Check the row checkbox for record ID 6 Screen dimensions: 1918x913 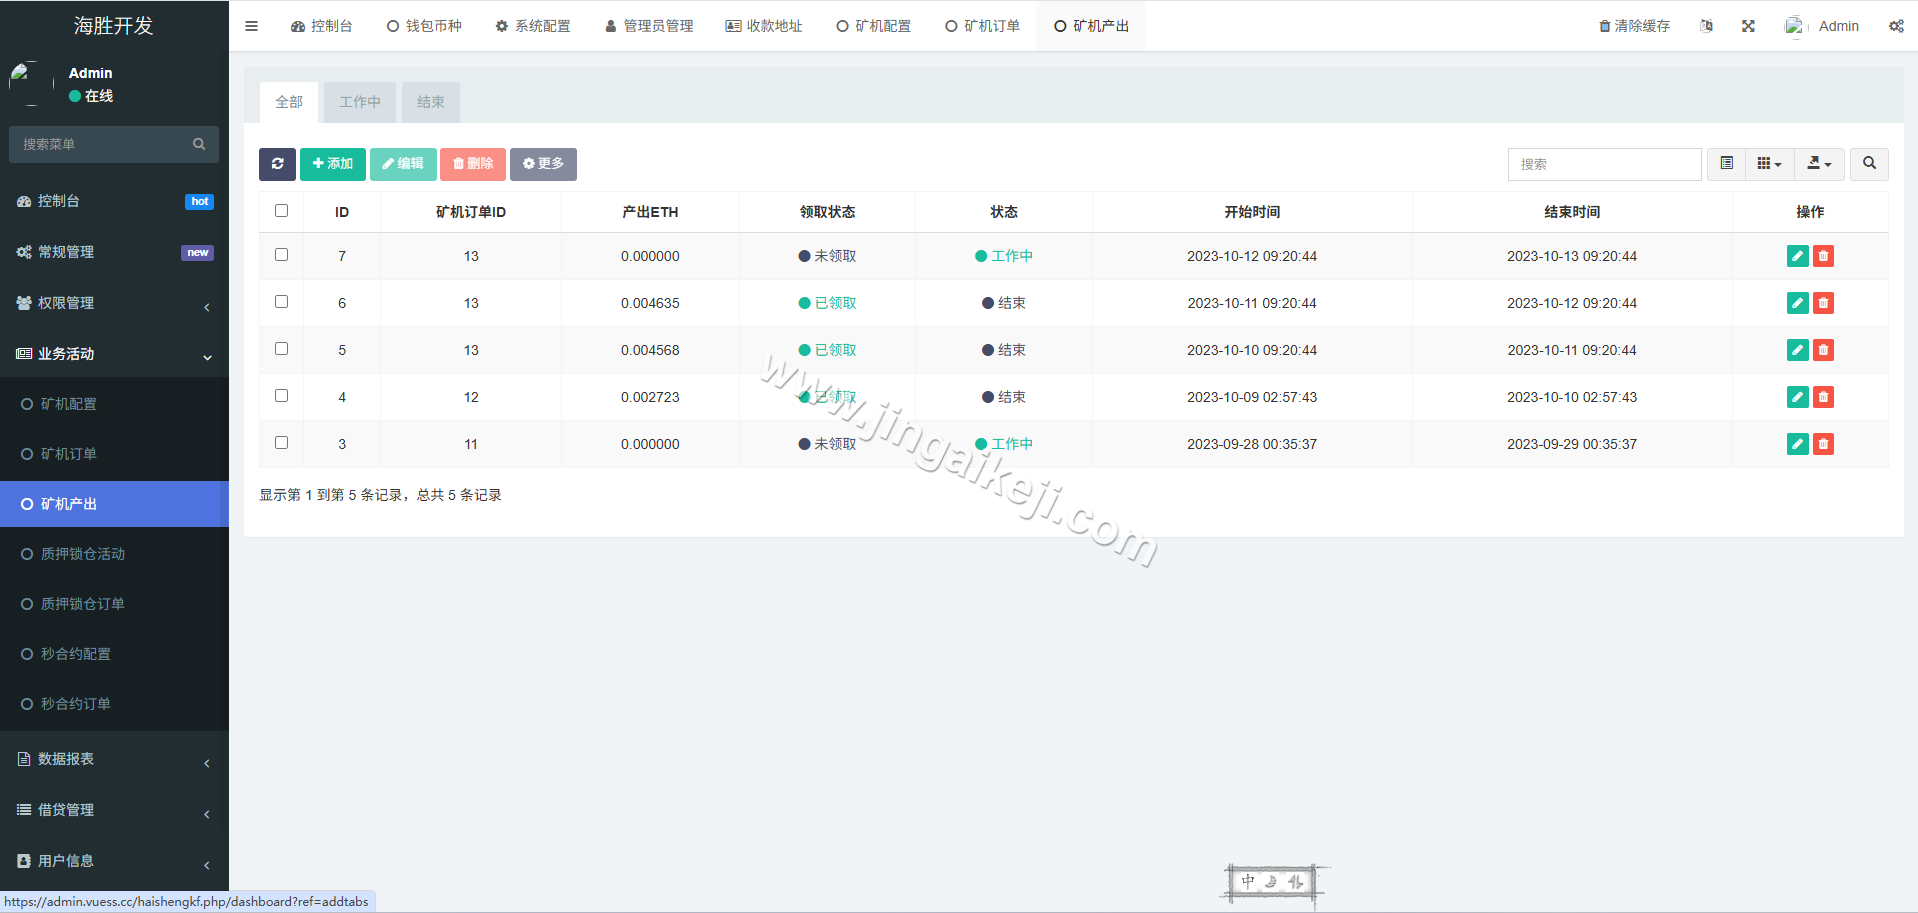(x=281, y=302)
